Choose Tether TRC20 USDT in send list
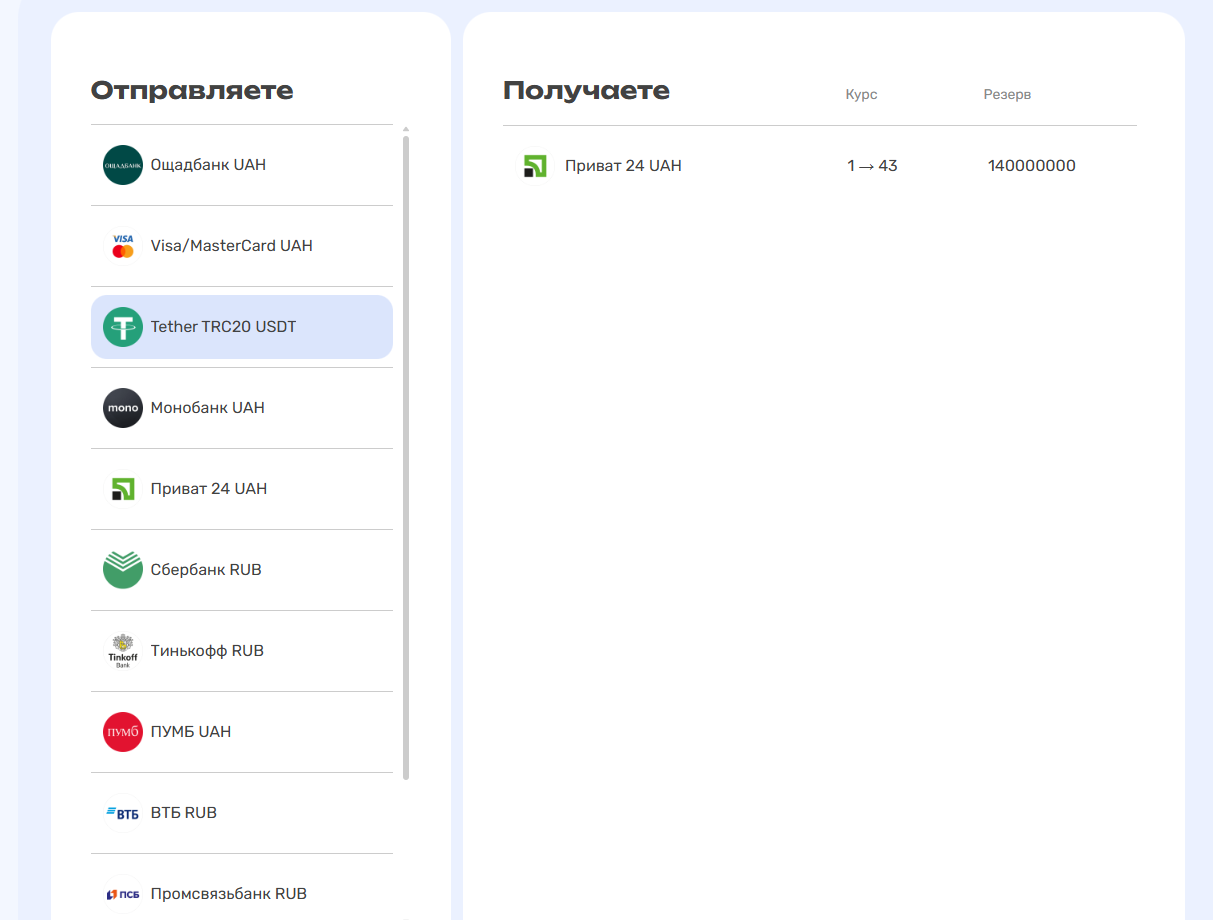Screen dimensions: 1213x920 223,327
